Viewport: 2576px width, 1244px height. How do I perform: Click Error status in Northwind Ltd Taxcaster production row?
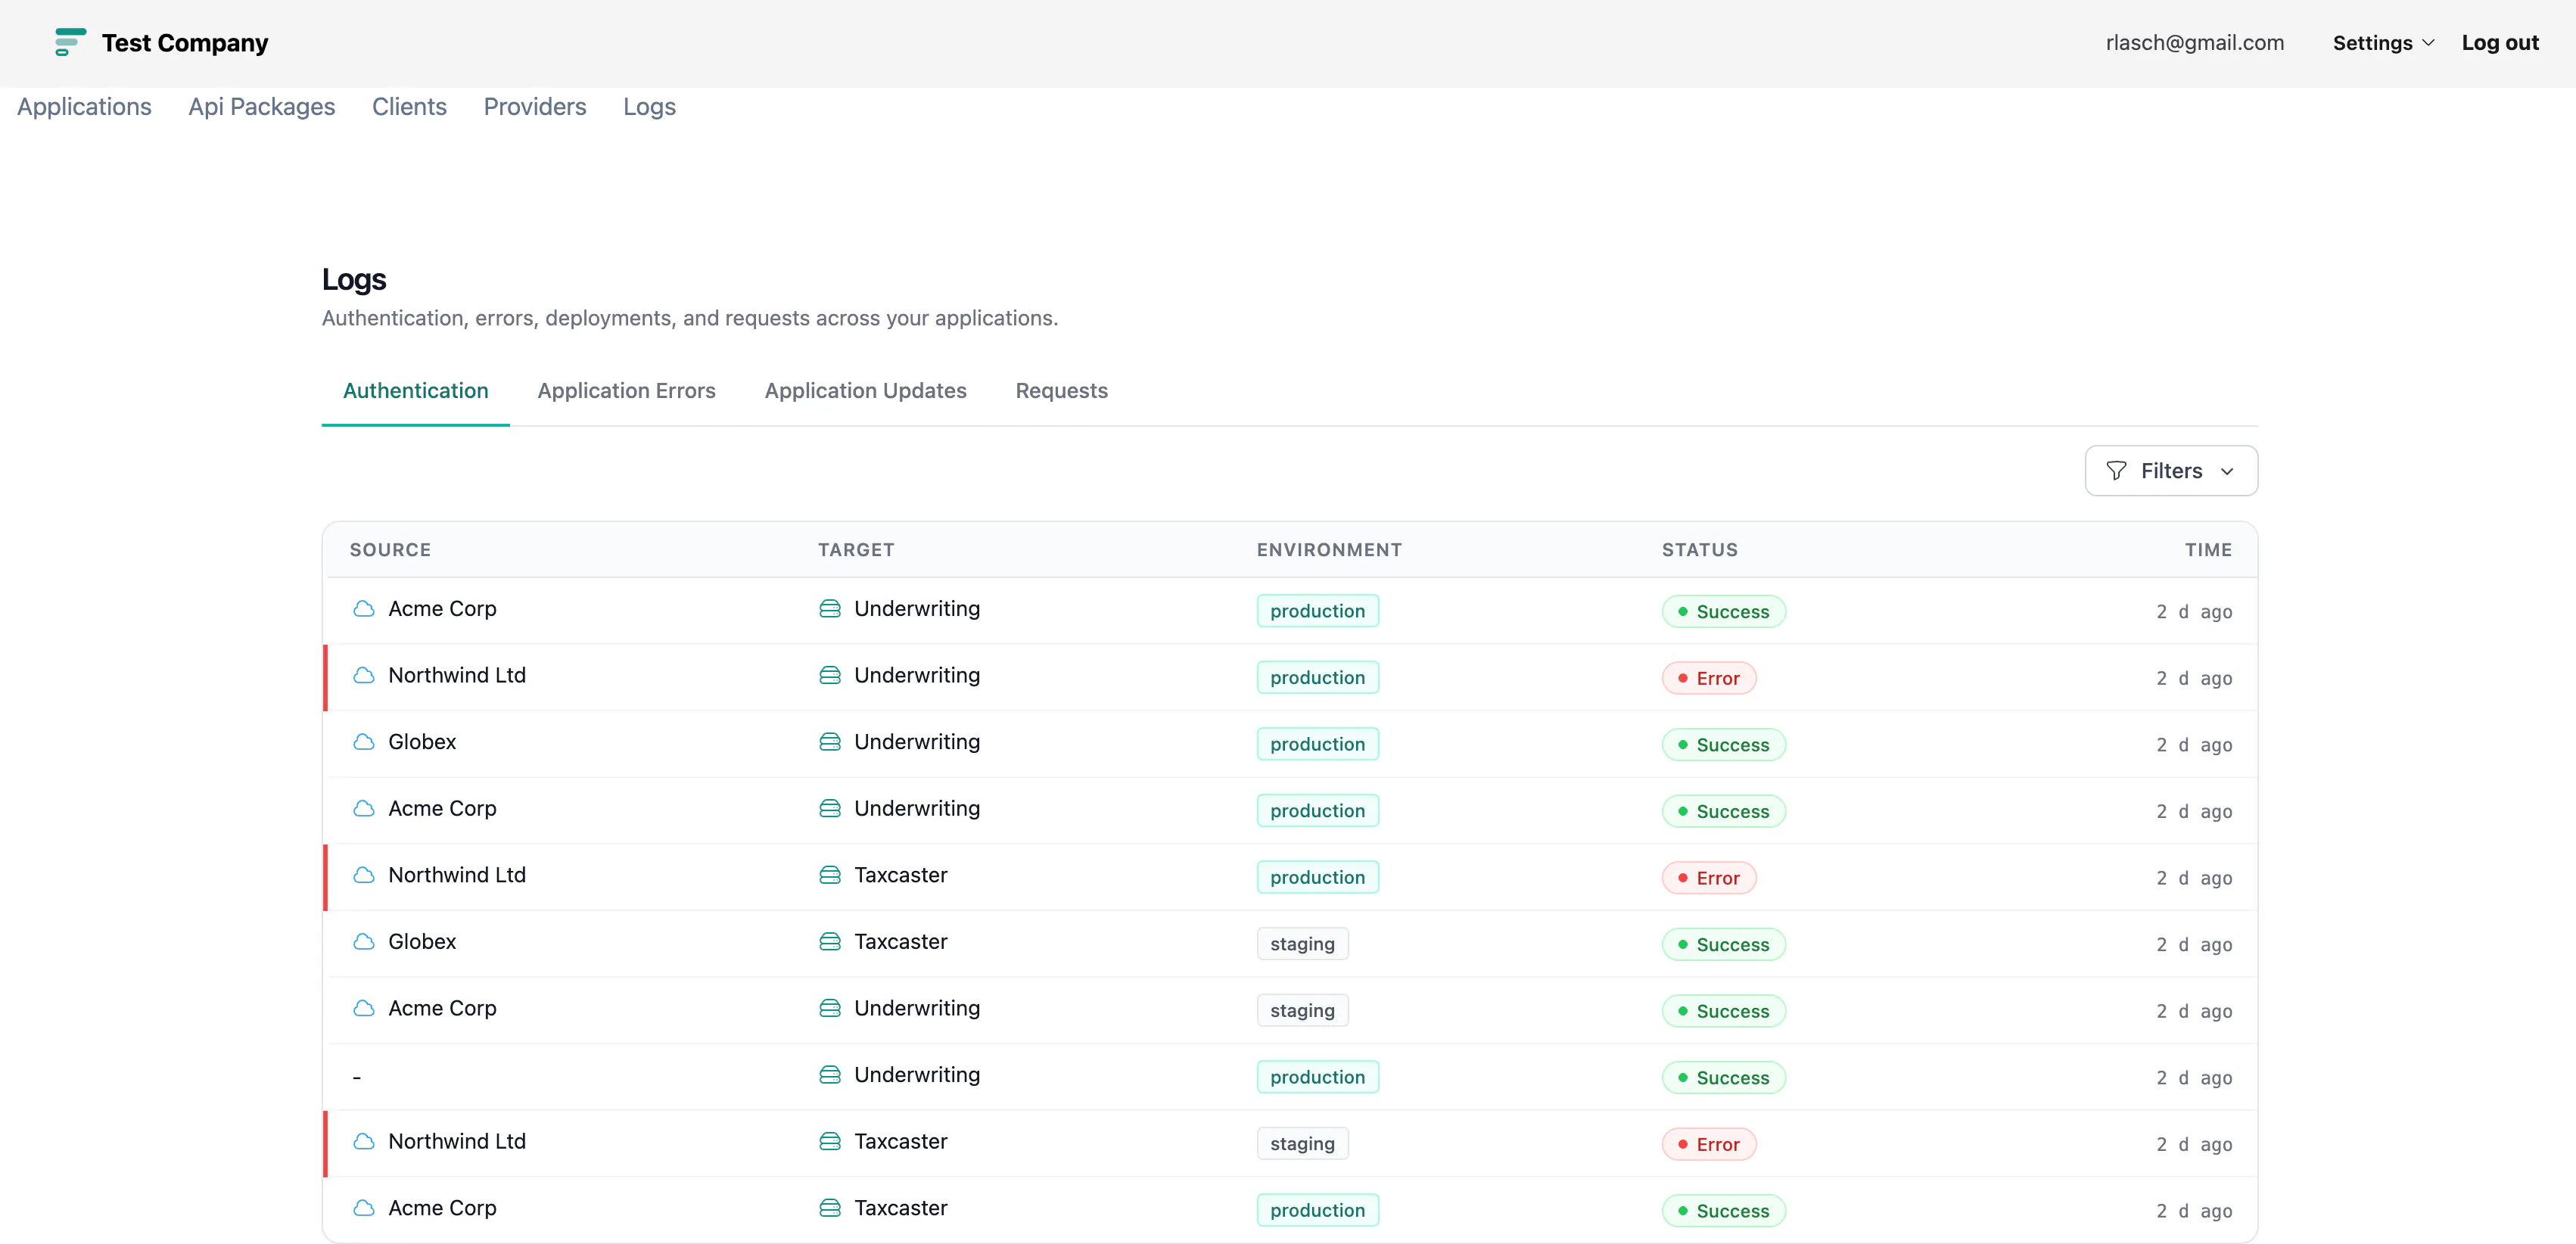click(1709, 878)
